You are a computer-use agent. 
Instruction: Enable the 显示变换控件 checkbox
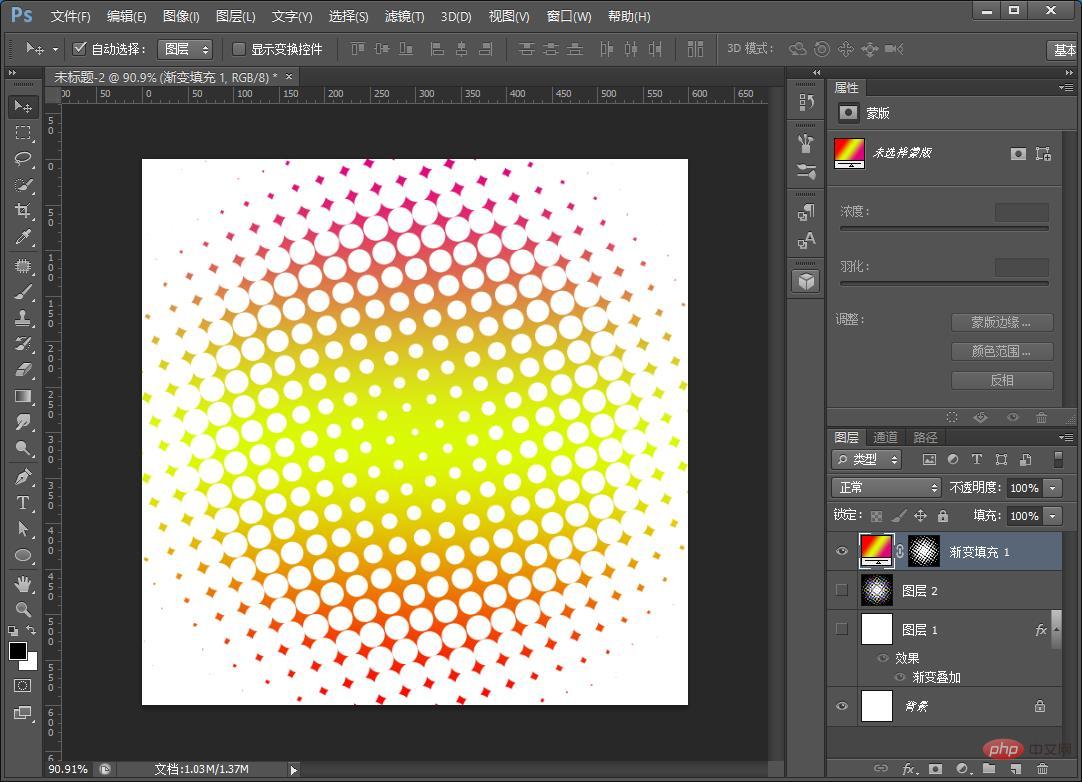click(239, 49)
